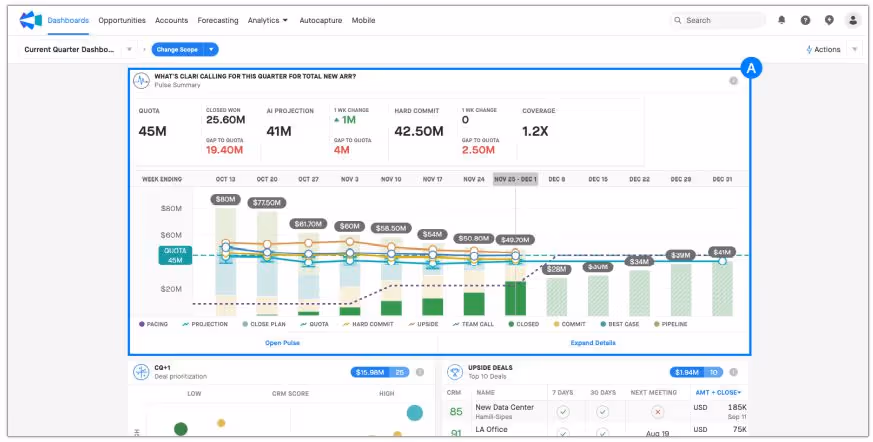Click the $28M projected bar label
873x442 pixels.
pyautogui.click(x=556, y=269)
